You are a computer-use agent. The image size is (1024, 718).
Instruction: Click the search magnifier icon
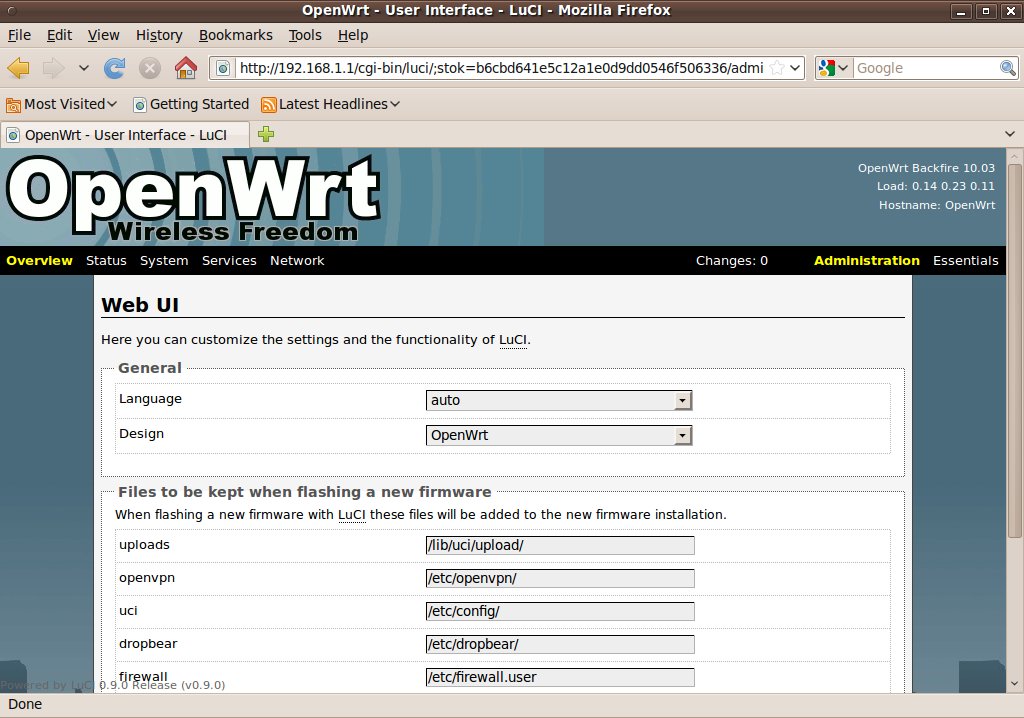click(1008, 68)
